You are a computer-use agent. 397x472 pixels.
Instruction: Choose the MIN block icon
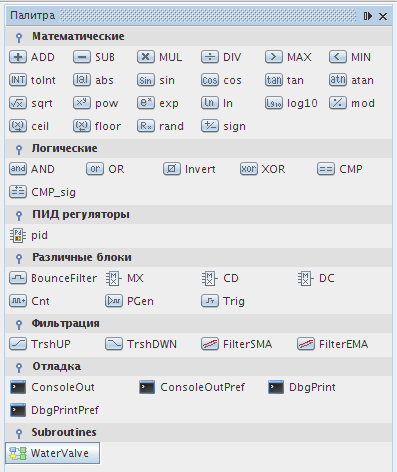[x=338, y=57]
